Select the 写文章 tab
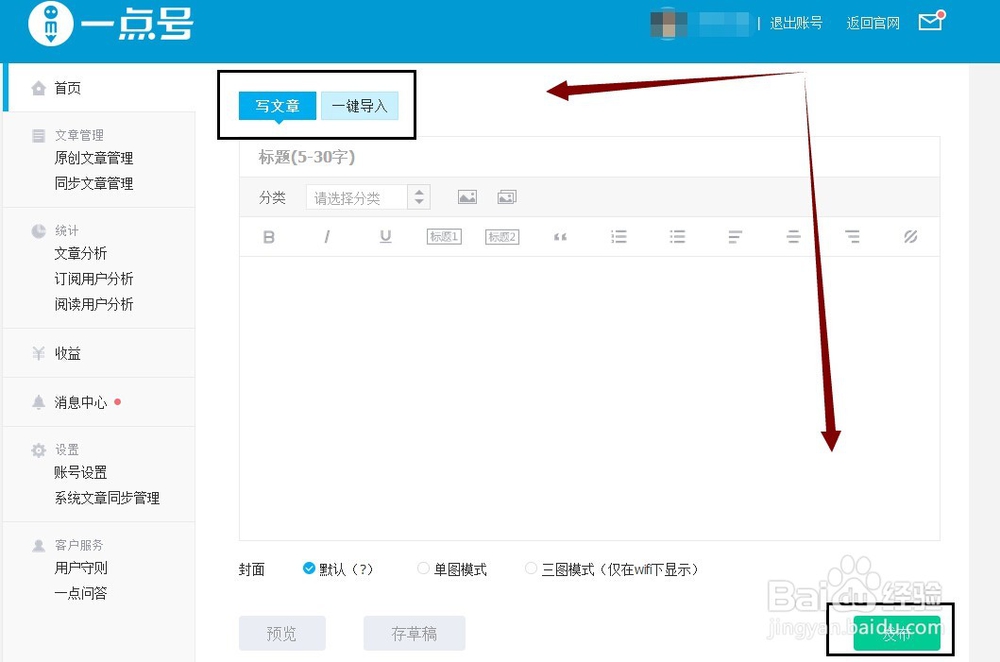Screen dimensions: 1000x662 point(277,105)
